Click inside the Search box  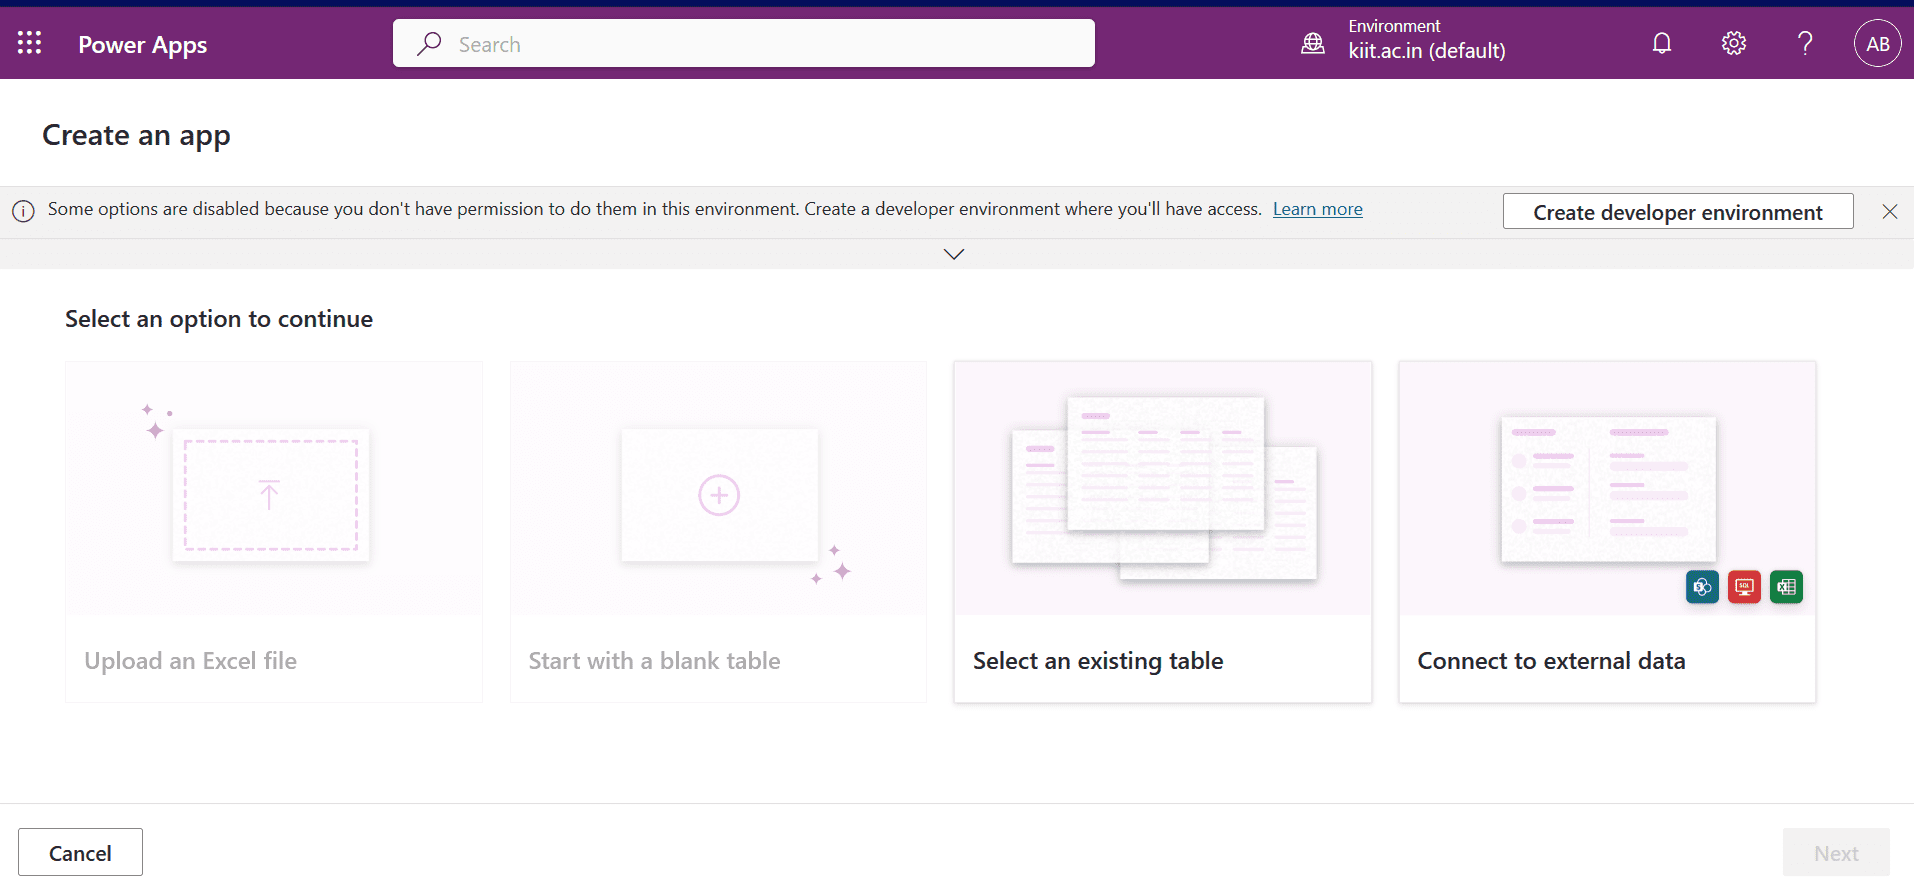coord(760,44)
